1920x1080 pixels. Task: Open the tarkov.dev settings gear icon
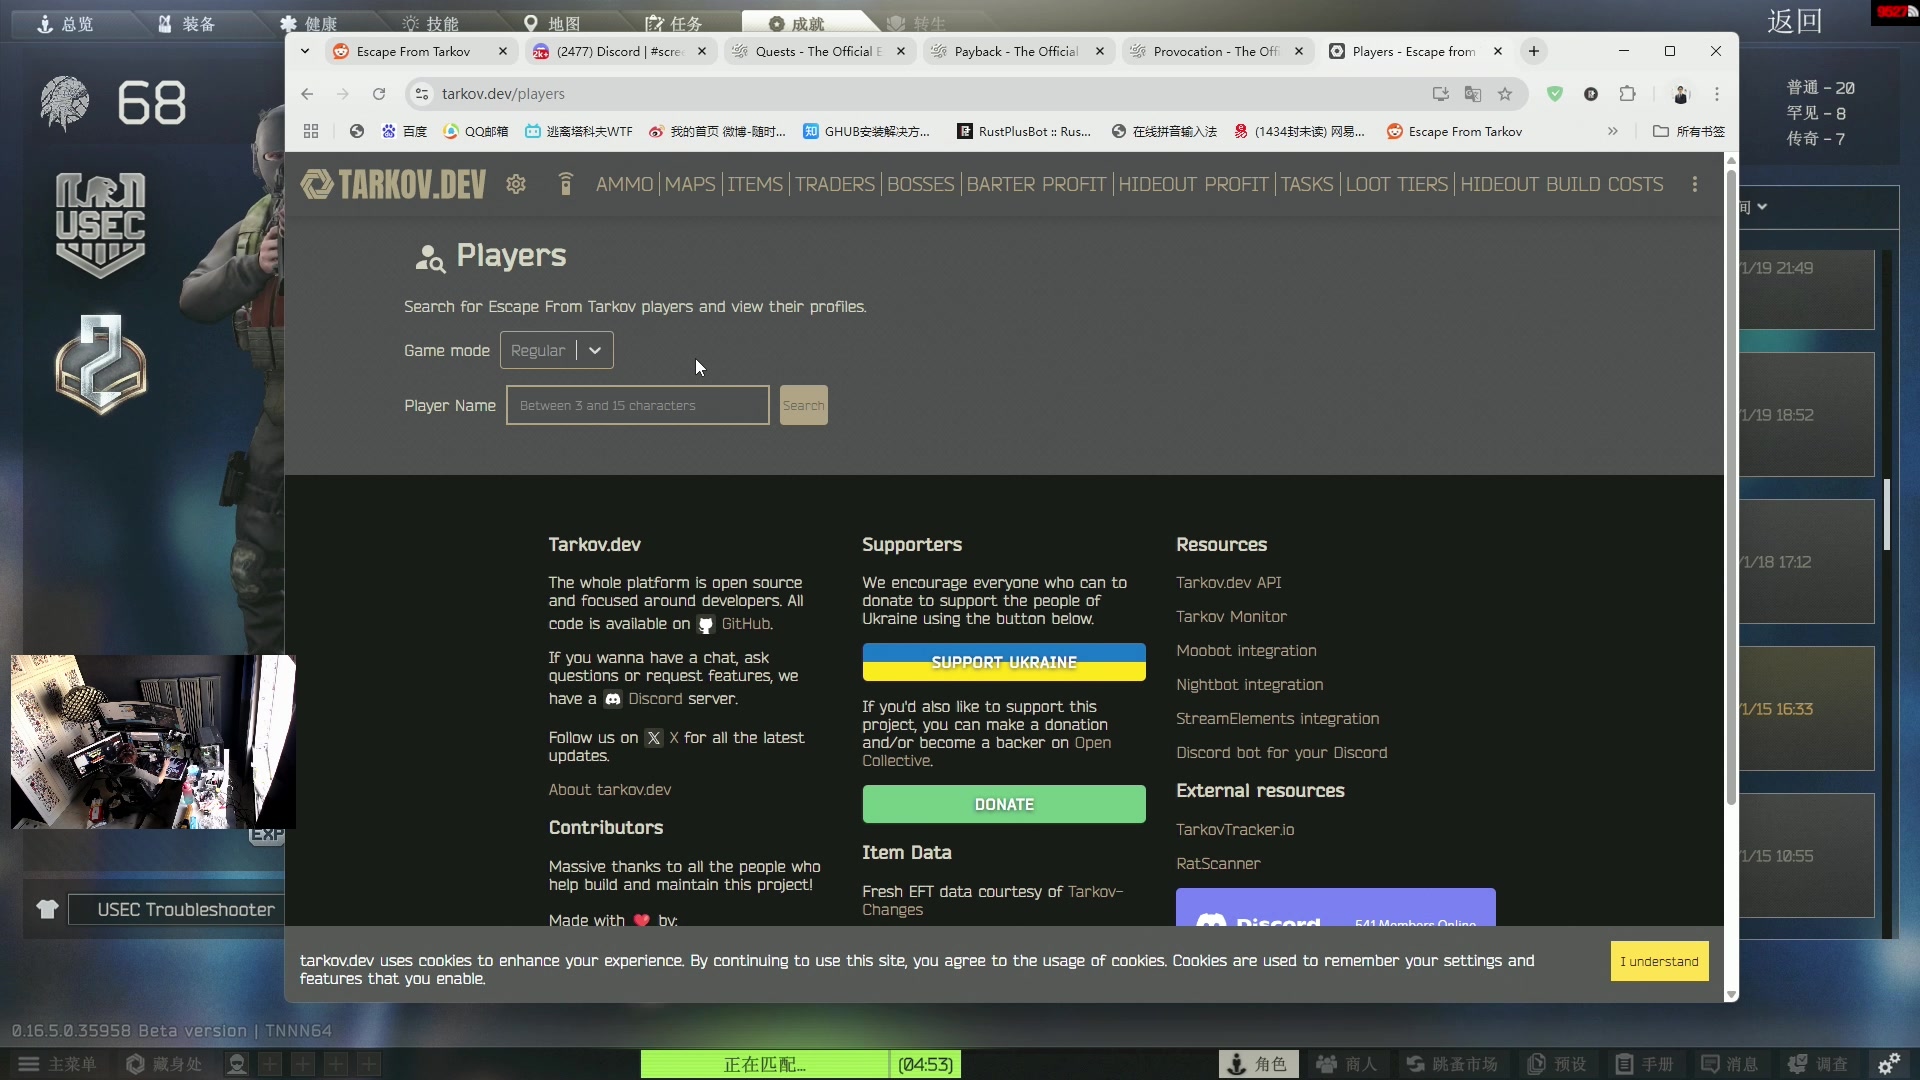[516, 184]
